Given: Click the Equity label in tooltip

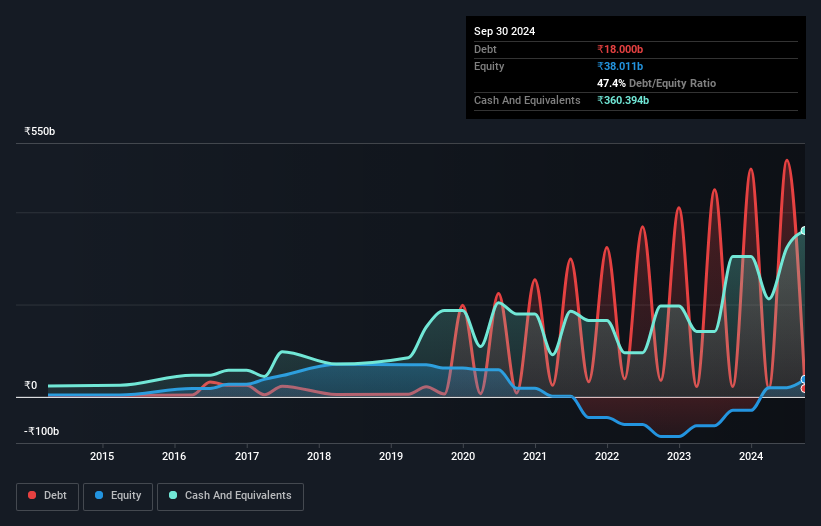Looking at the screenshot, I should pyautogui.click(x=489, y=66).
